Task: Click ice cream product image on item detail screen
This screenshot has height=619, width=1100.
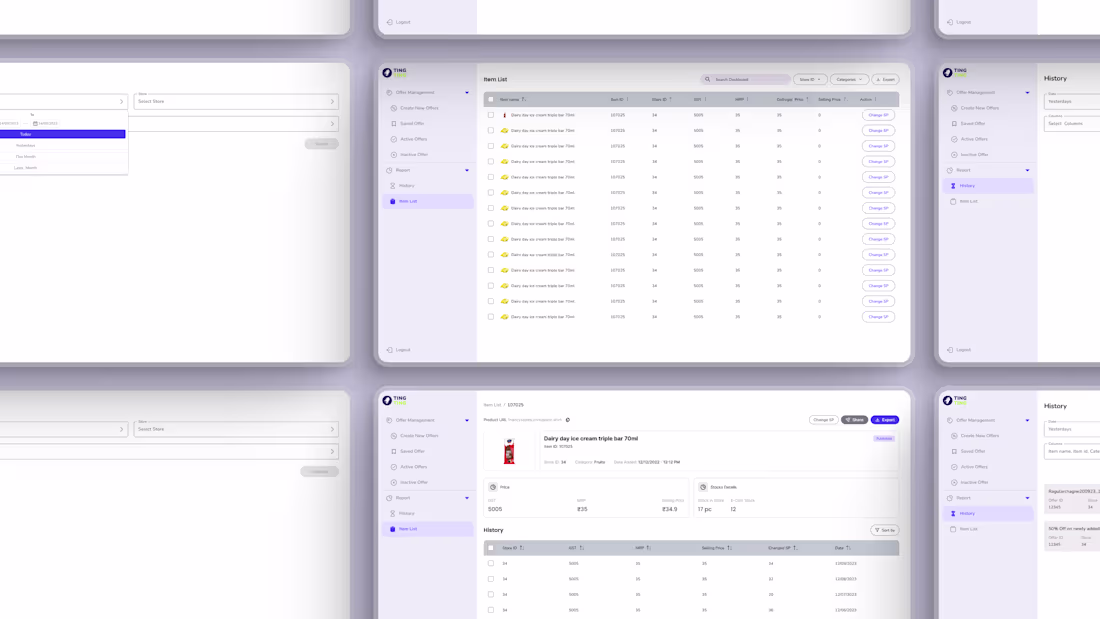Action: 509,451
